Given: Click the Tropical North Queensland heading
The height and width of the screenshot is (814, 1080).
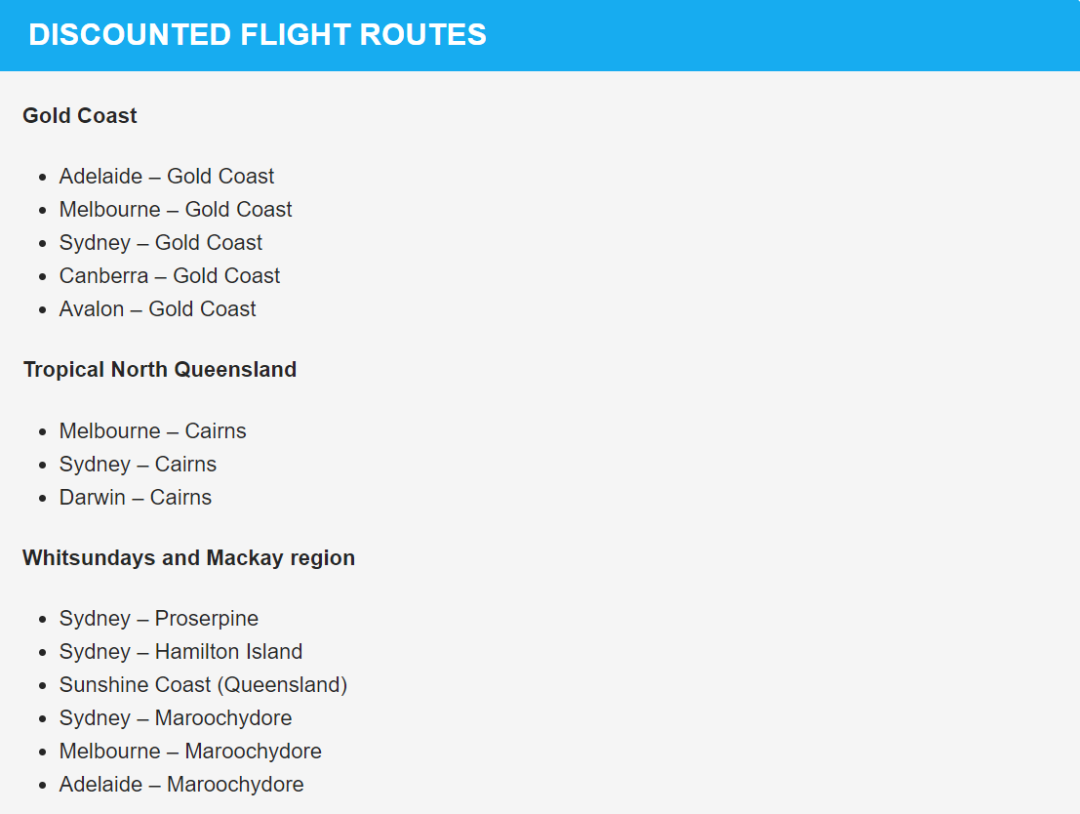Looking at the screenshot, I should pyautogui.click(x=160, y=370).
